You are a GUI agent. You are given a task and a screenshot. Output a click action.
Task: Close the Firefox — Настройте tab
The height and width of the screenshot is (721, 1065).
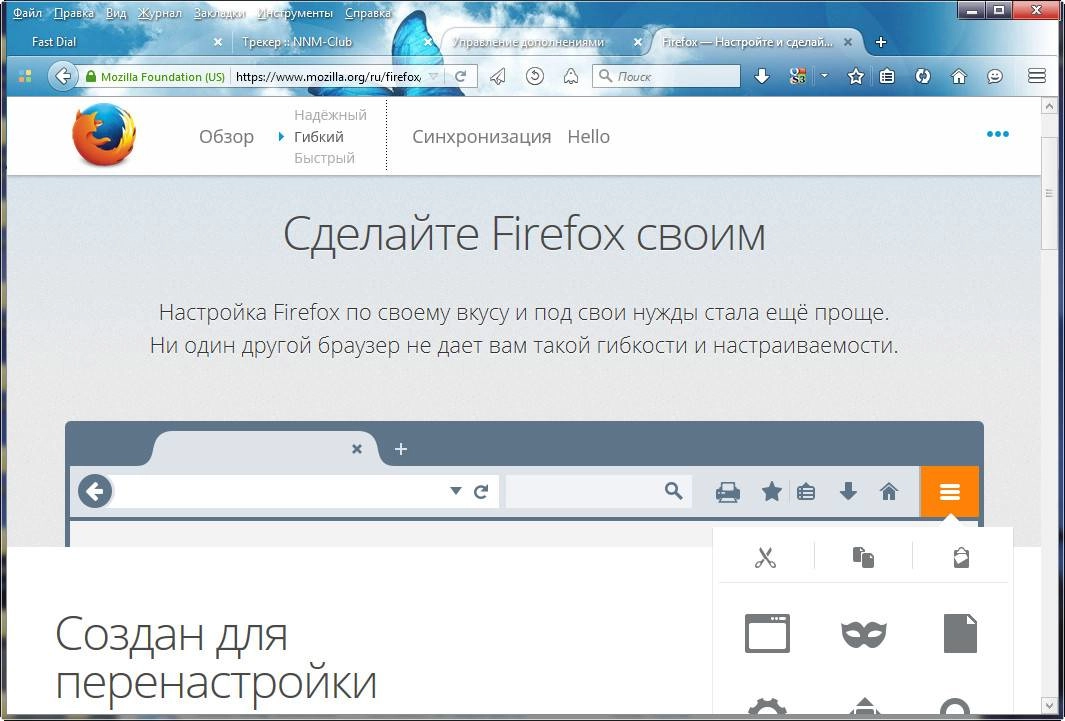pyautogui.click(x=848, y=42)
